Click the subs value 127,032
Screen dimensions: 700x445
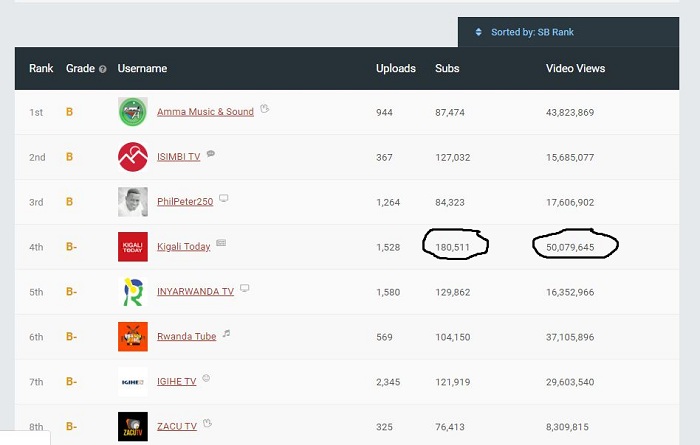tap(453, 158)
